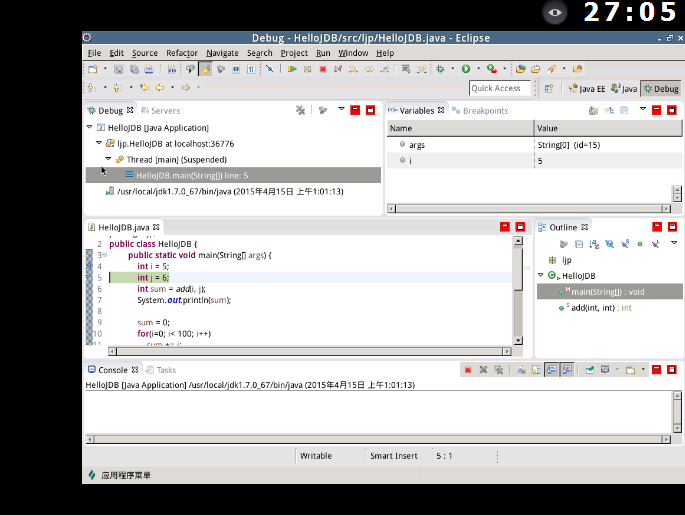This screenshot has height=516, width=685.
Task: Toggle the highlighted Mark Occurrences button
Action: click(205, 69)
